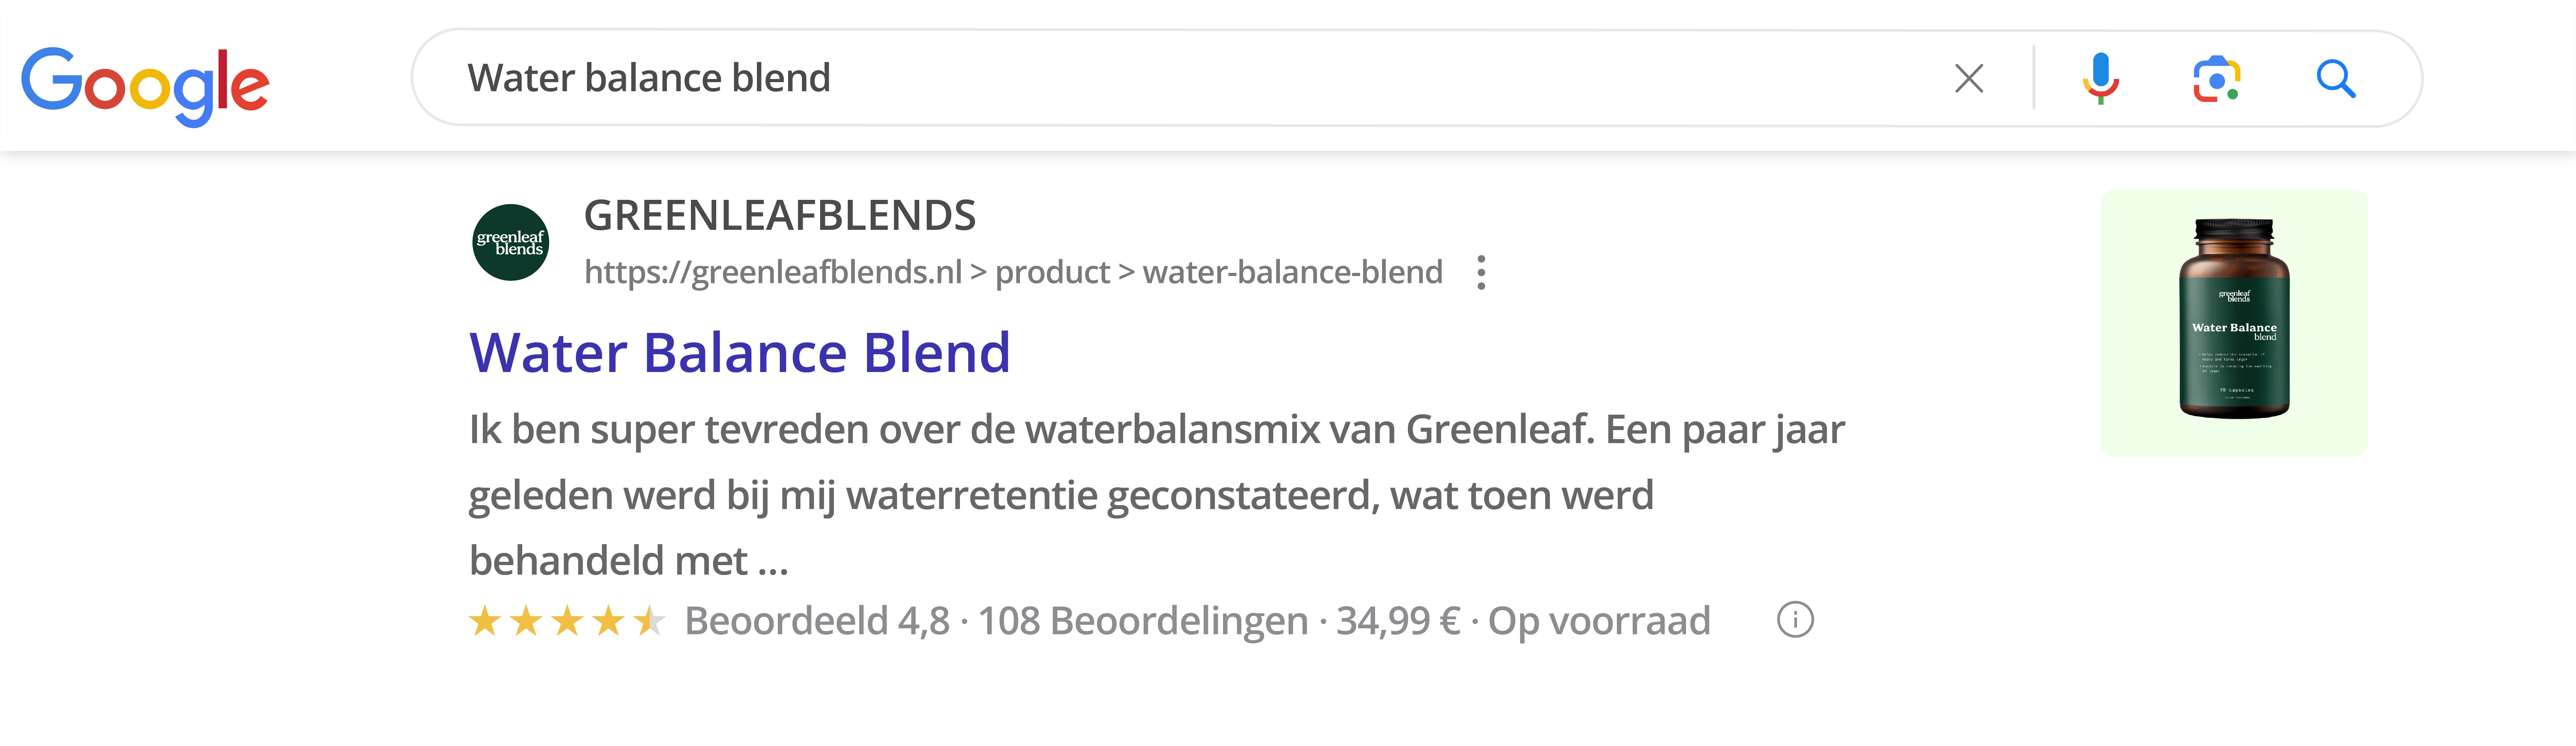Click the star rating icons
Viewport: 2576px width, 746px height.
tap(567, 621)
